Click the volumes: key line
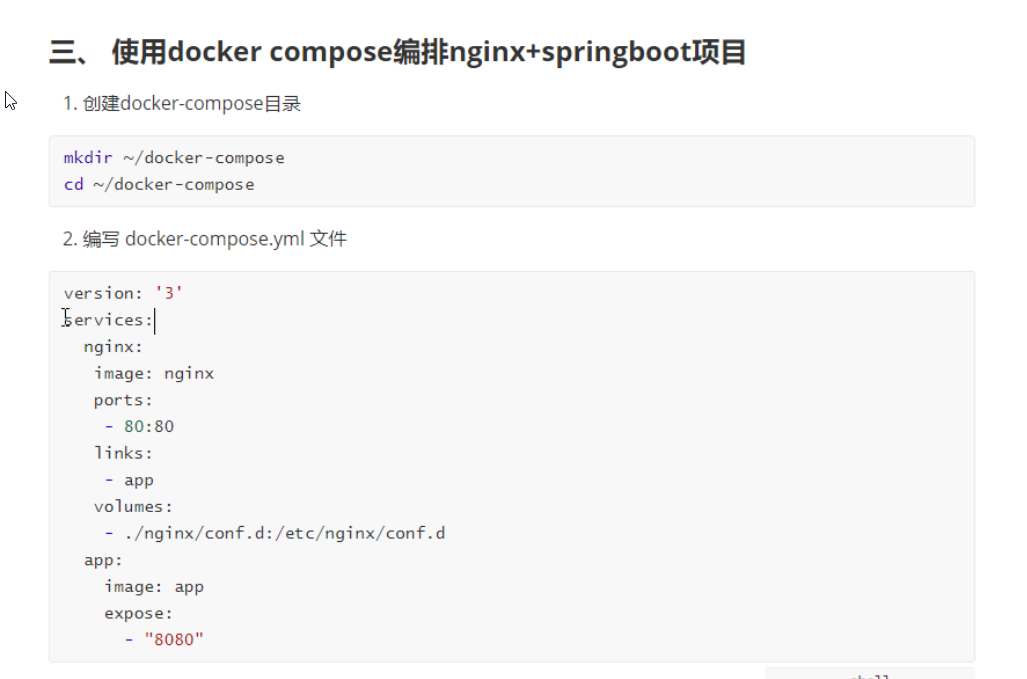The image size is (1027, 679). pos(133,507)
